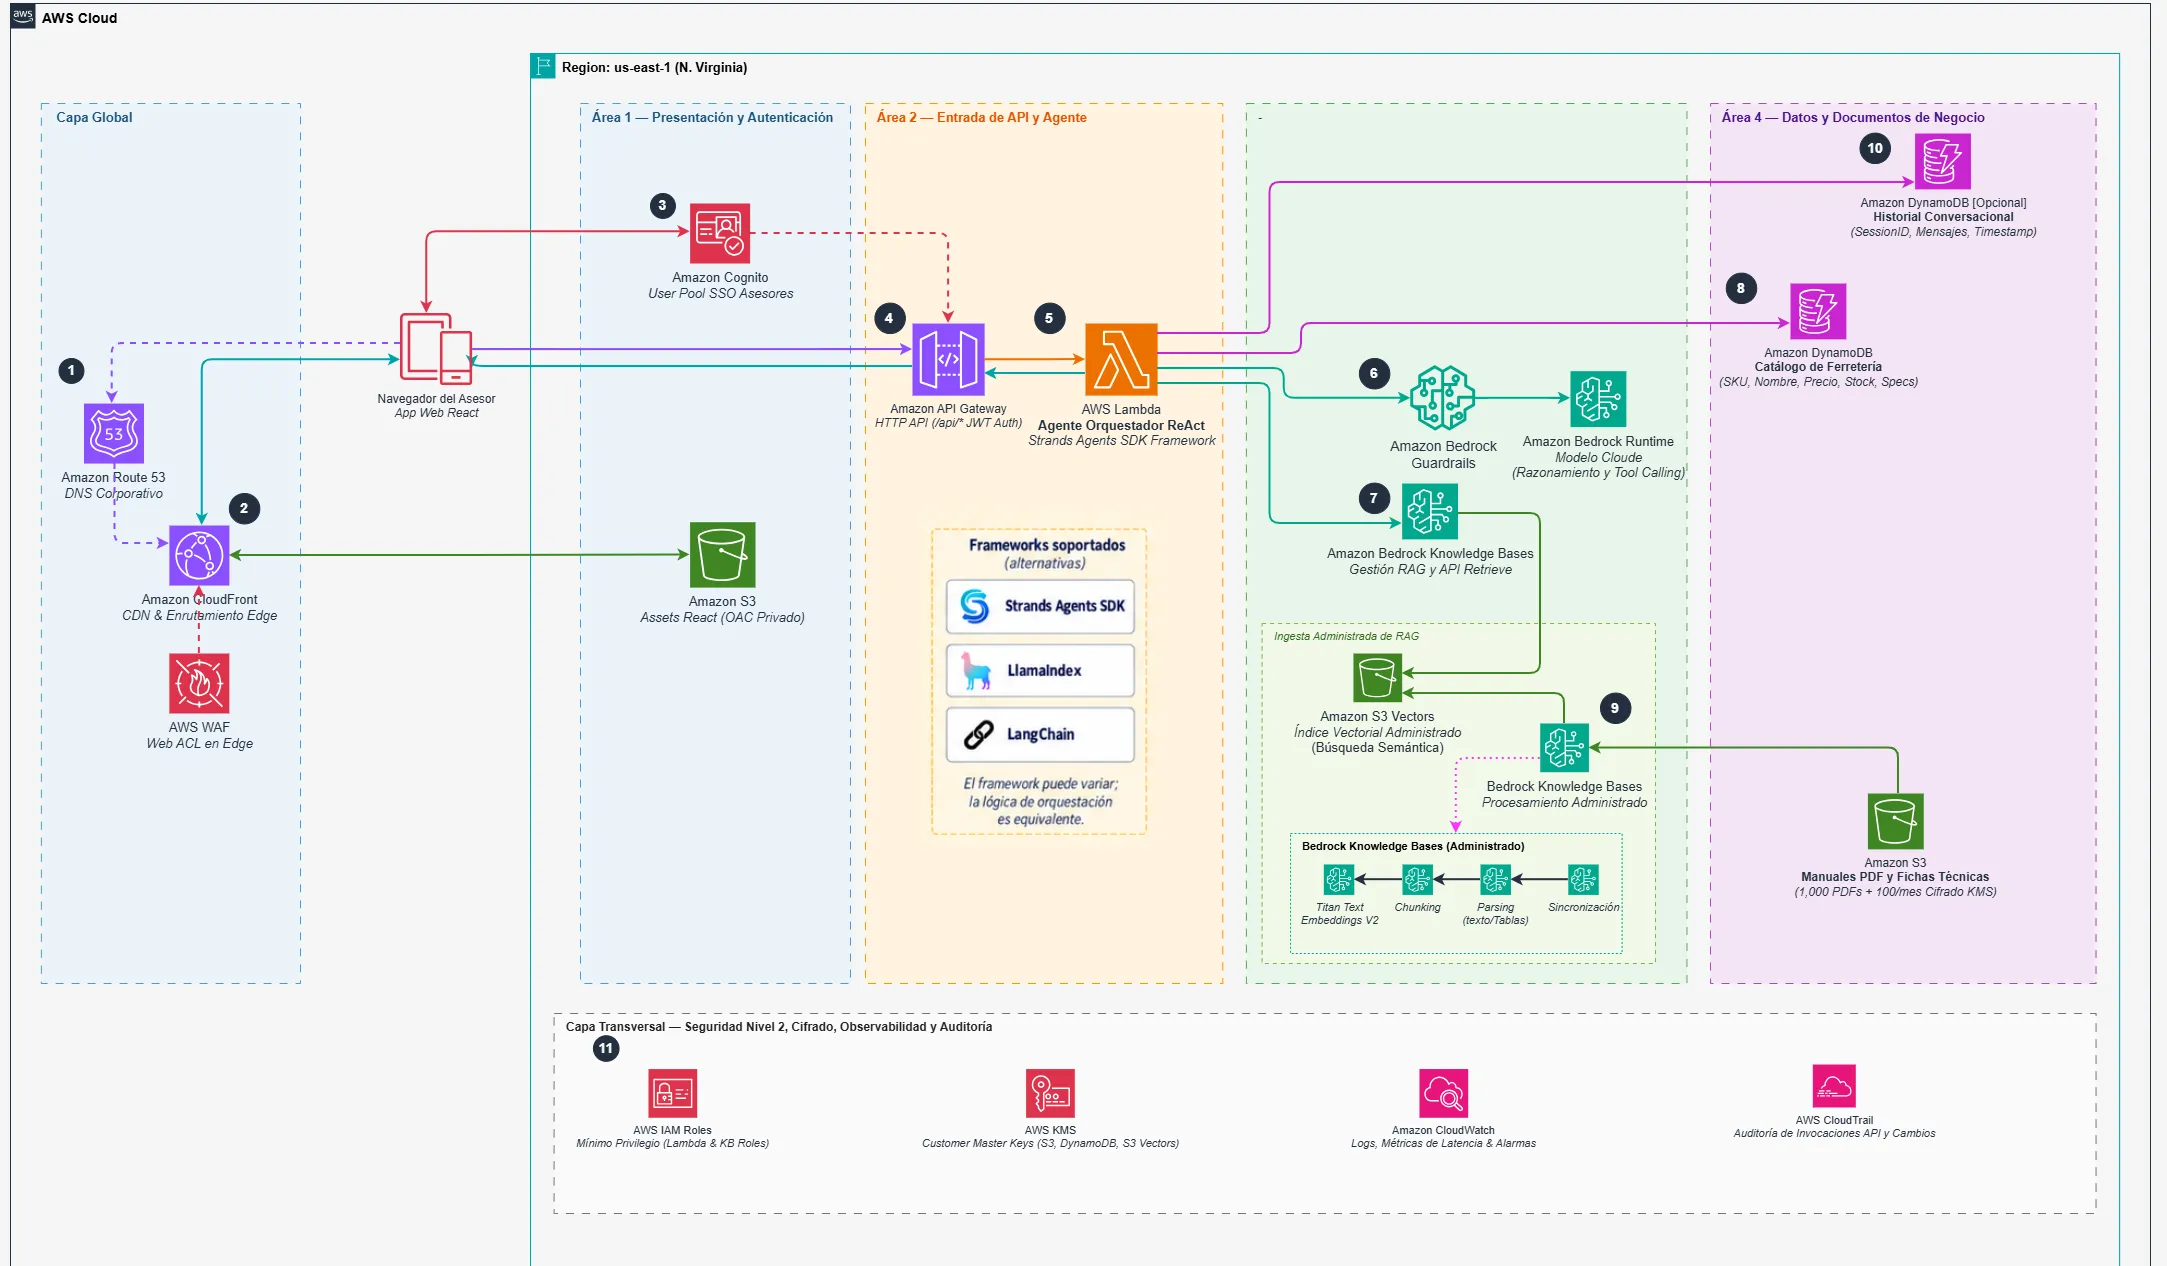Click the Amazon Cognito icon
The height and width of the screenshot is (1266, 2167).
(x=720, y=233)
